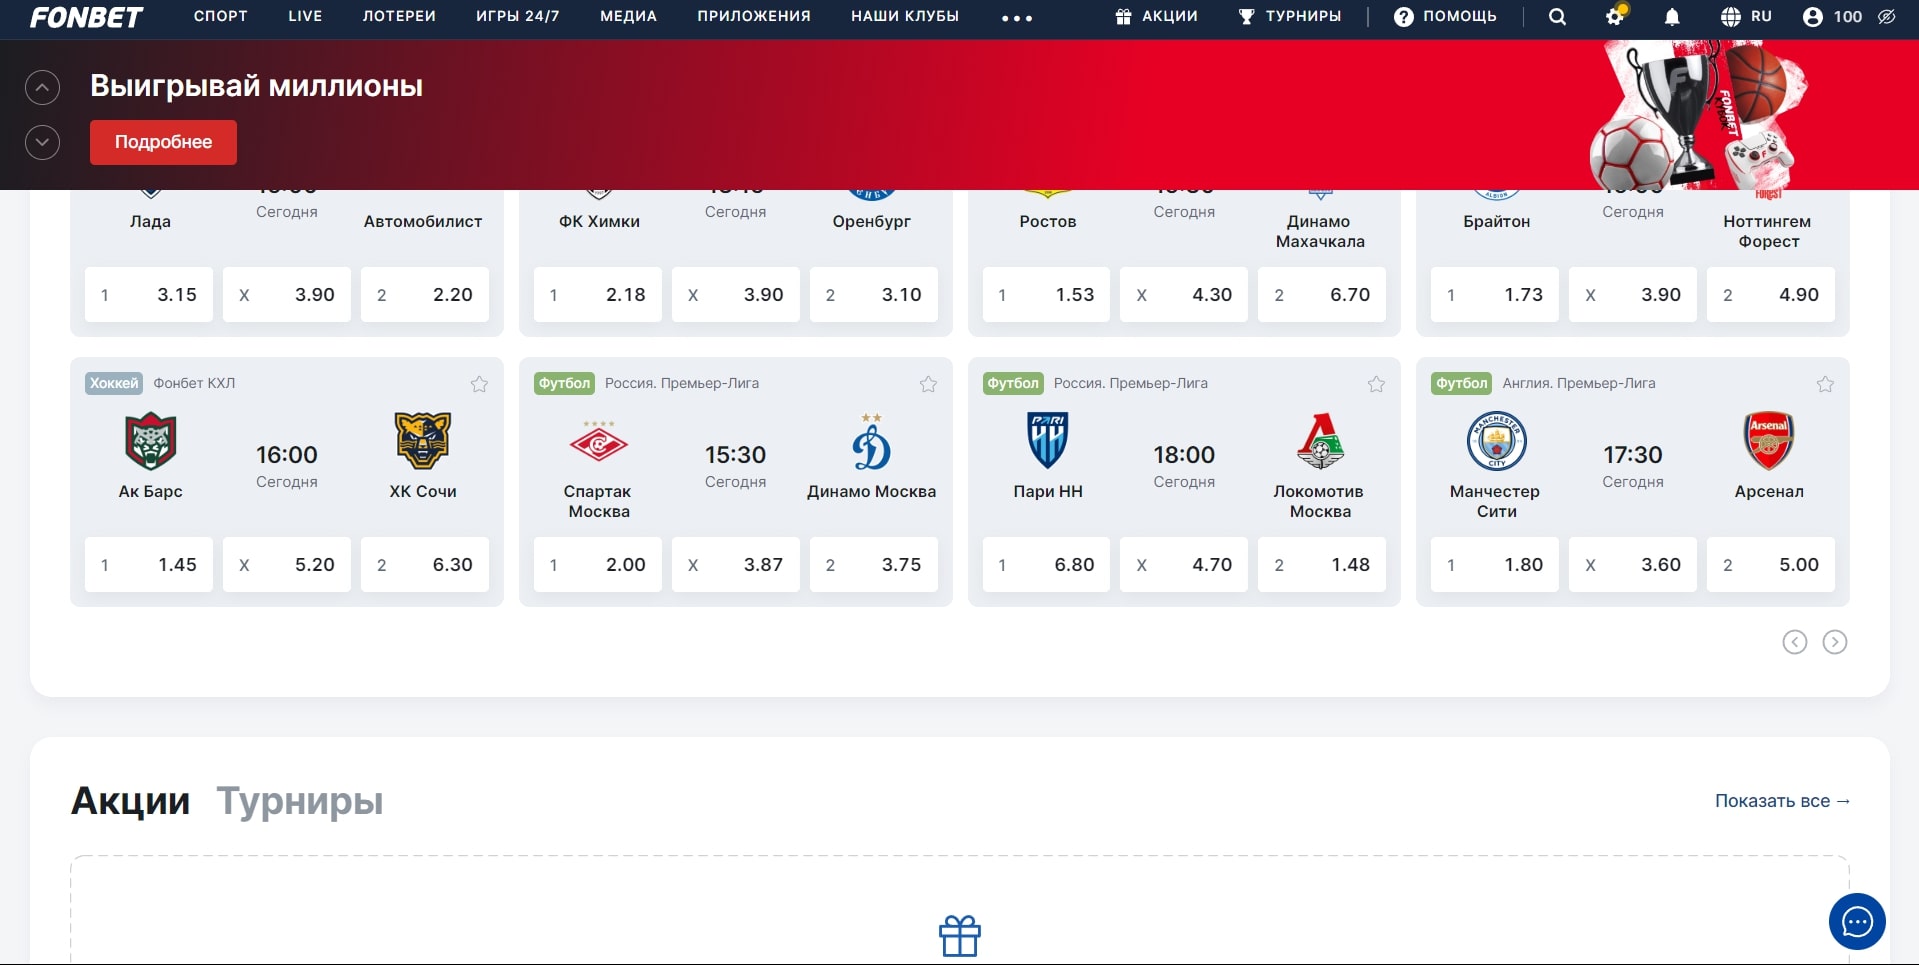This screenshot has height=965, width=1919.
Task: Open ПОМОЩЬ help link
Action: (1445, 16)
